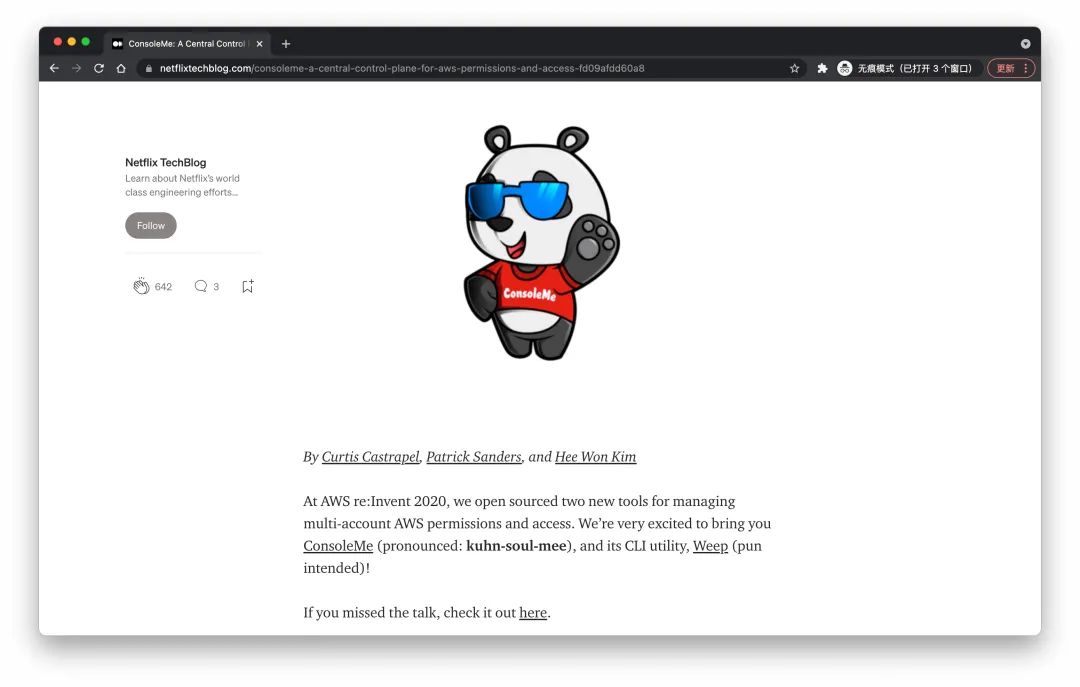The height and width of the screenshot is (687, 1080).
Task: Maximize the window with the green button
Action: 85,42
